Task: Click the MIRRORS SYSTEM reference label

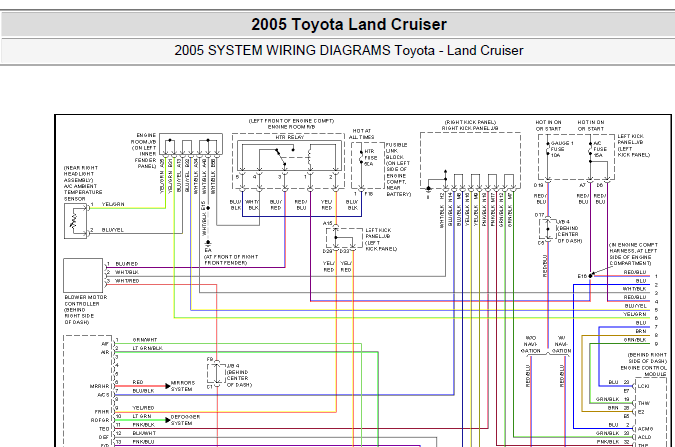Action: pos(183,386)
